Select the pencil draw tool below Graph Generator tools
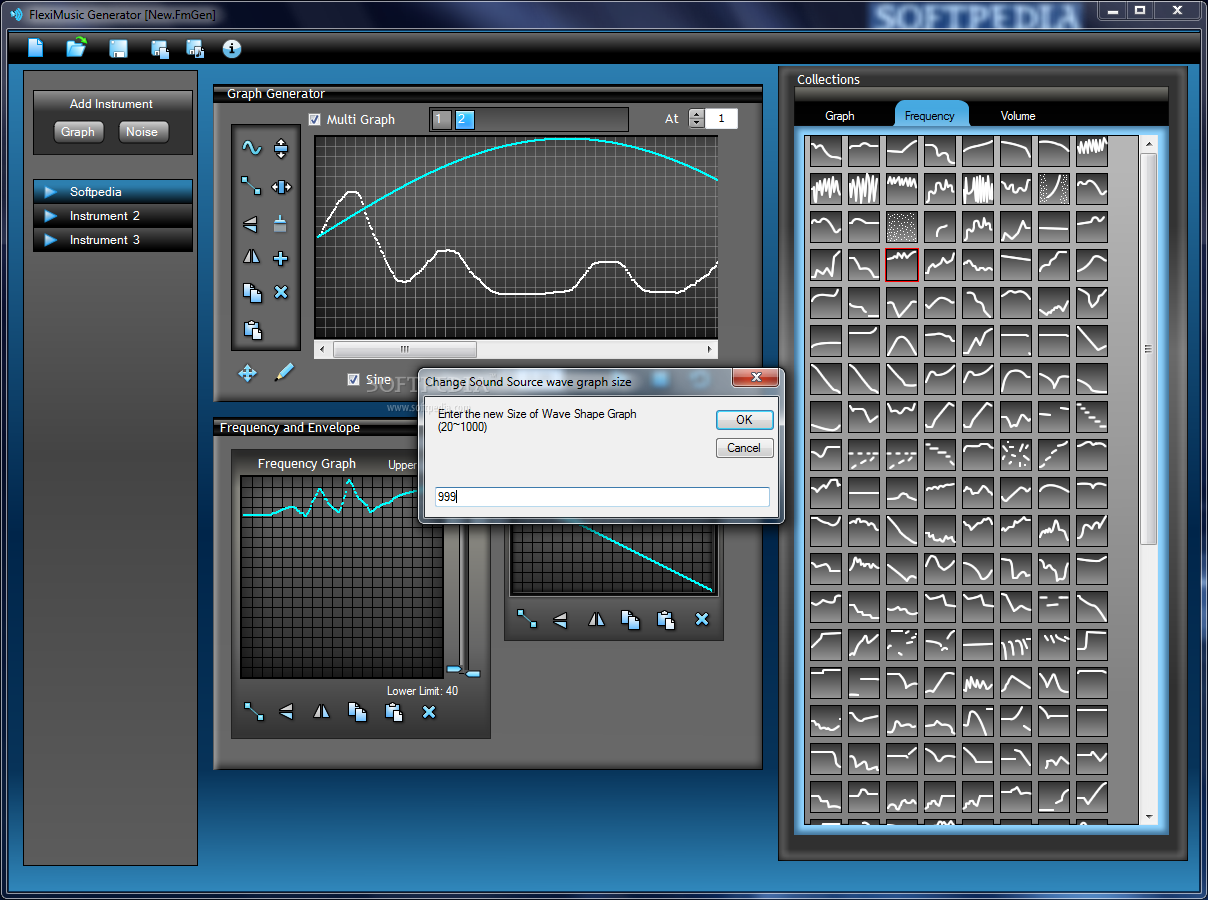Screen dimensions: 1208x900 point(285,372)
